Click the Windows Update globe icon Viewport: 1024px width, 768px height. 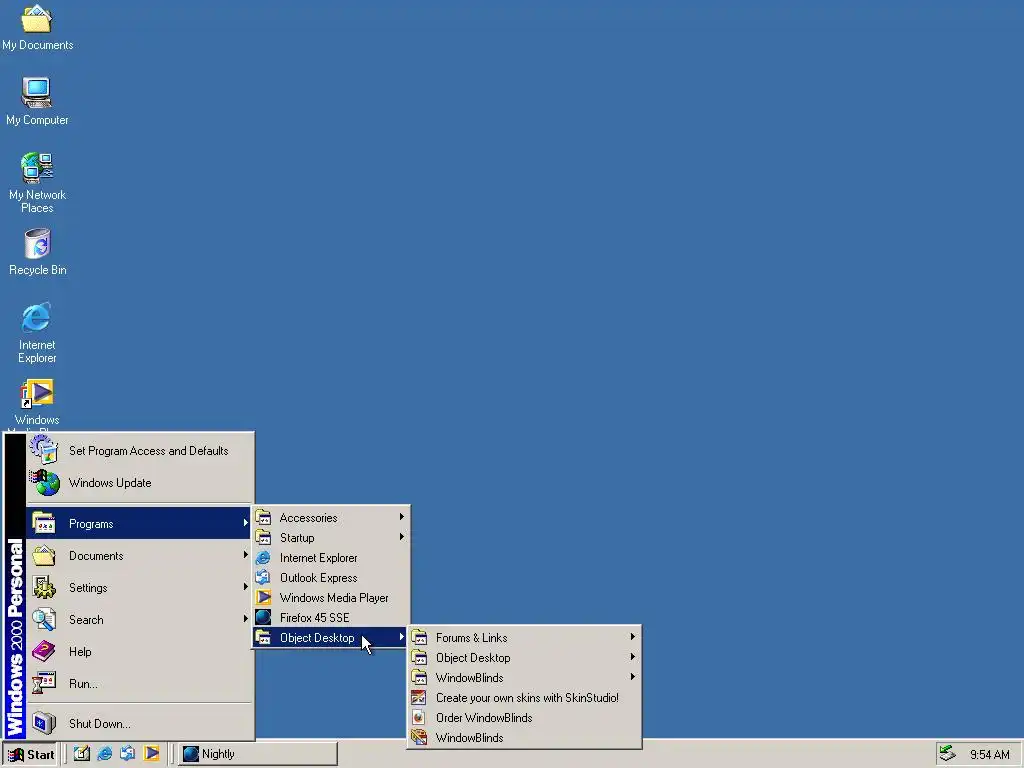[44, 483]
